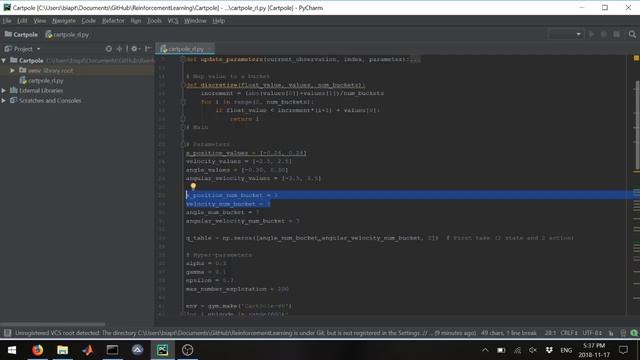Click the Unregistered VCS root status message
Viewport: 640px width, 360px height.
pos(245,333)
